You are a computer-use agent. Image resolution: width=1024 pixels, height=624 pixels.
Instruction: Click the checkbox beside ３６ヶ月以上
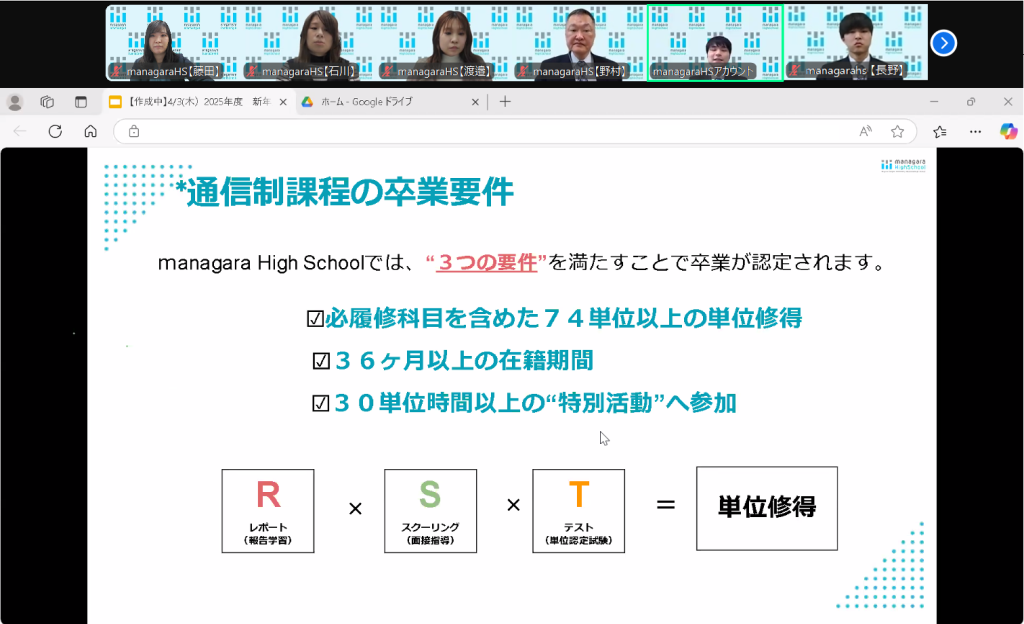(x=321, y=361)
